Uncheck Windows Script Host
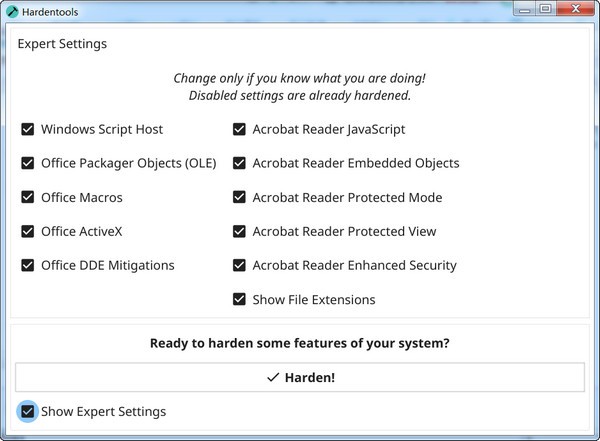Screen dimensions: 600x441 pyautogui.click(x=28, y=129)
